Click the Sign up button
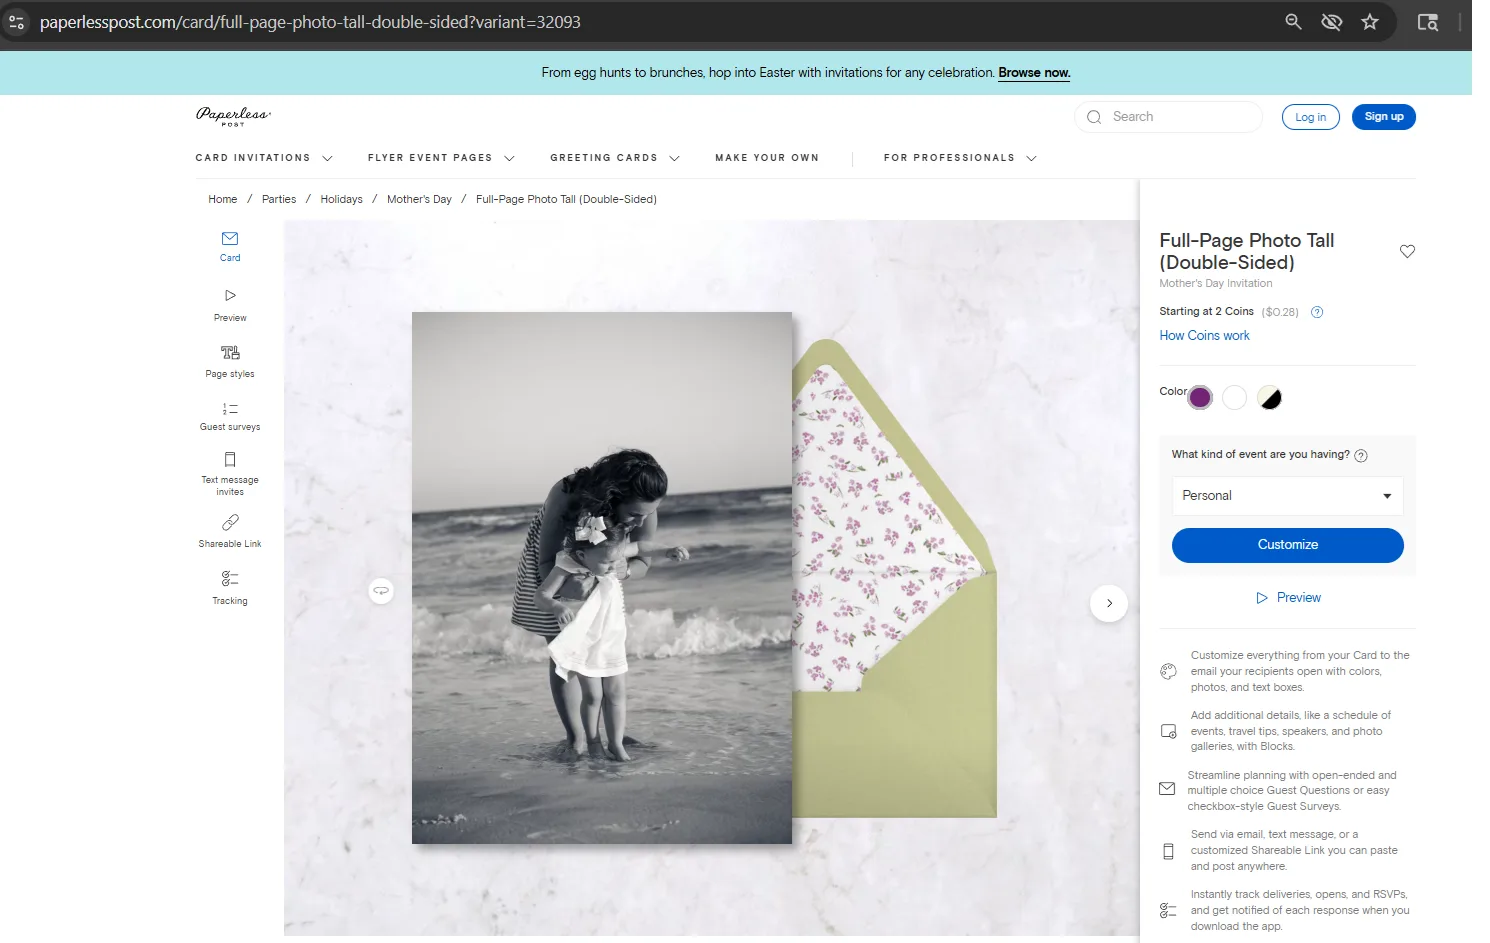1490x943 pixels. point(1383,117)
